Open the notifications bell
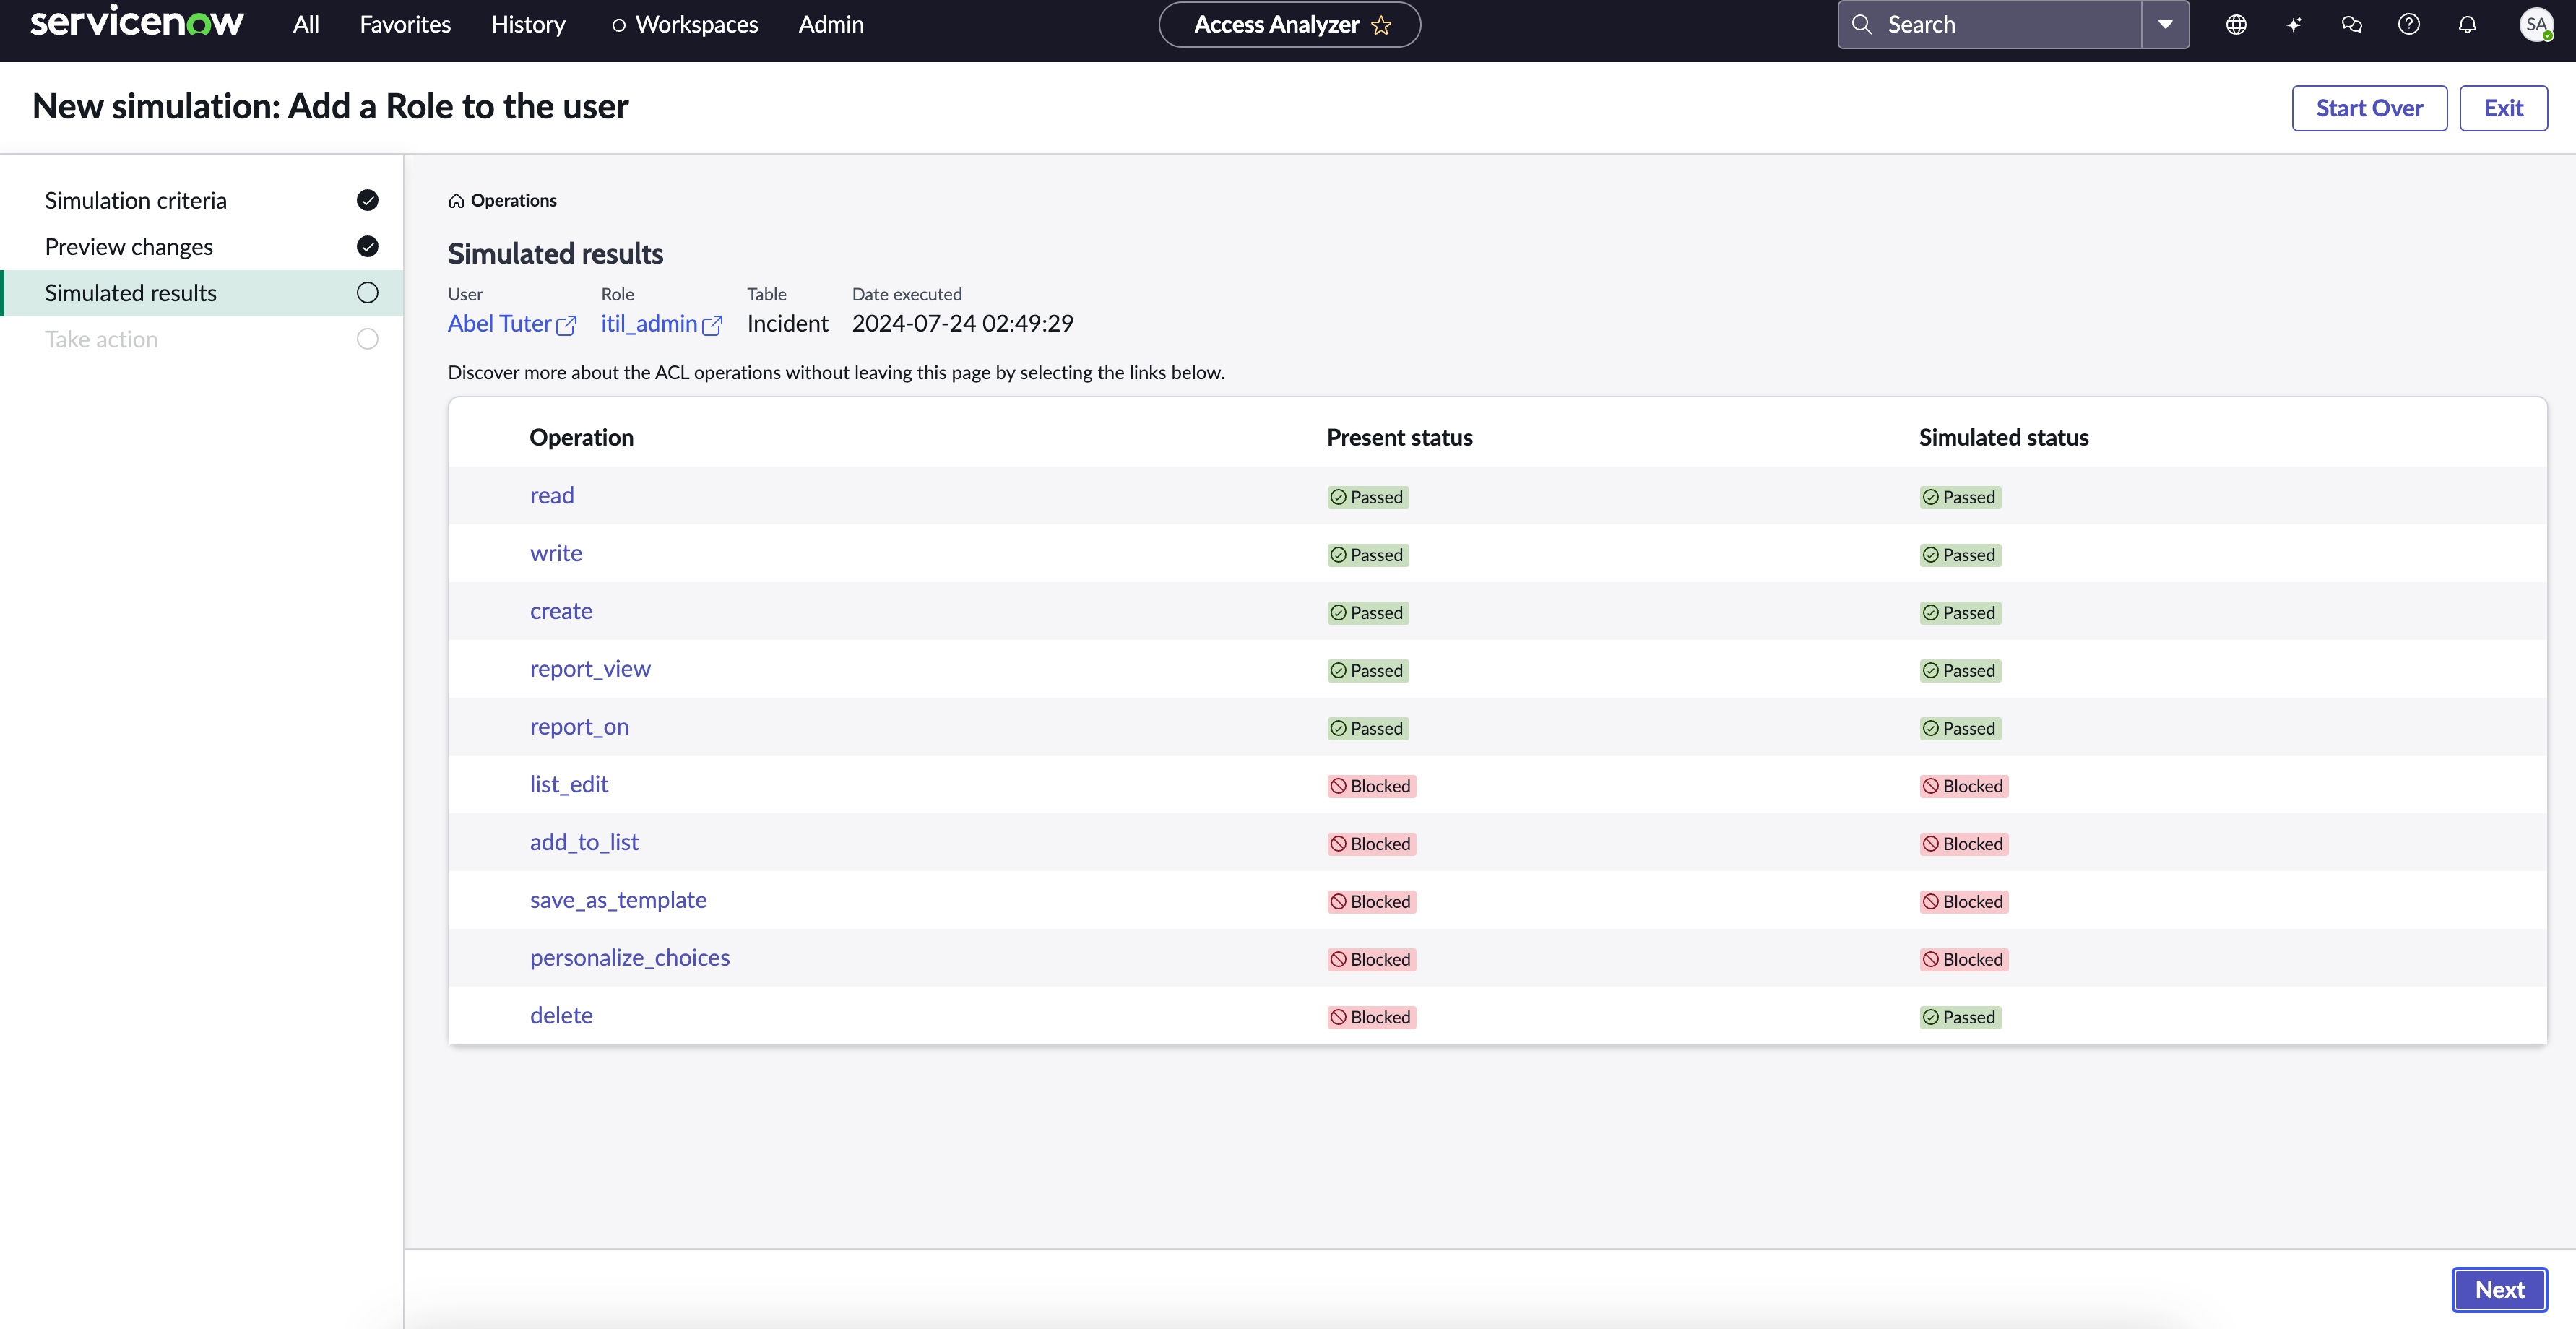Screen dimensions: 2576x1329 point(2467,25)
